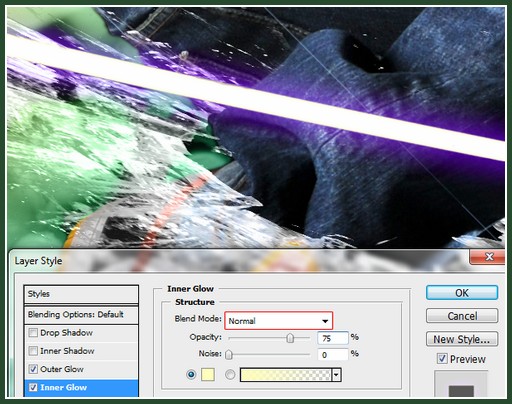Cancel the Layer Style dialog
This screenshot has width=512, height=404.
[462, 316]
